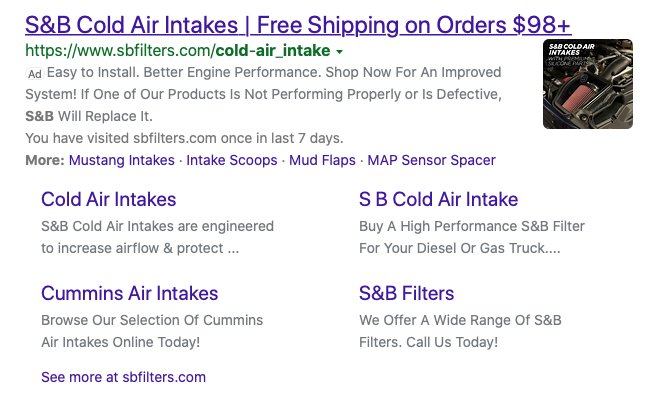655x402 pixels.
Task: Click the 'engineered to increase airflow' description
Action: tap(157, 237)
